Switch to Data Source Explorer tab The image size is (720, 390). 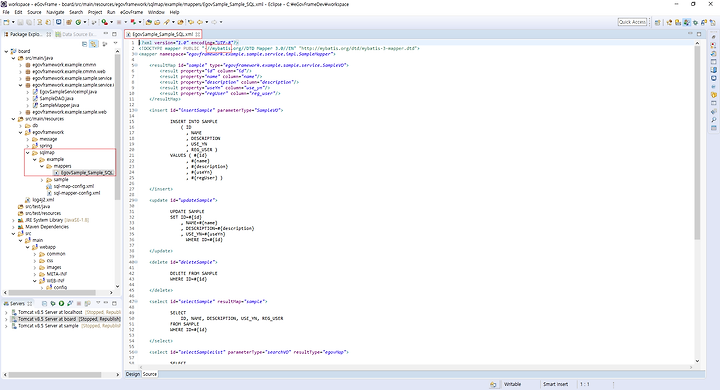click(76, 34)
